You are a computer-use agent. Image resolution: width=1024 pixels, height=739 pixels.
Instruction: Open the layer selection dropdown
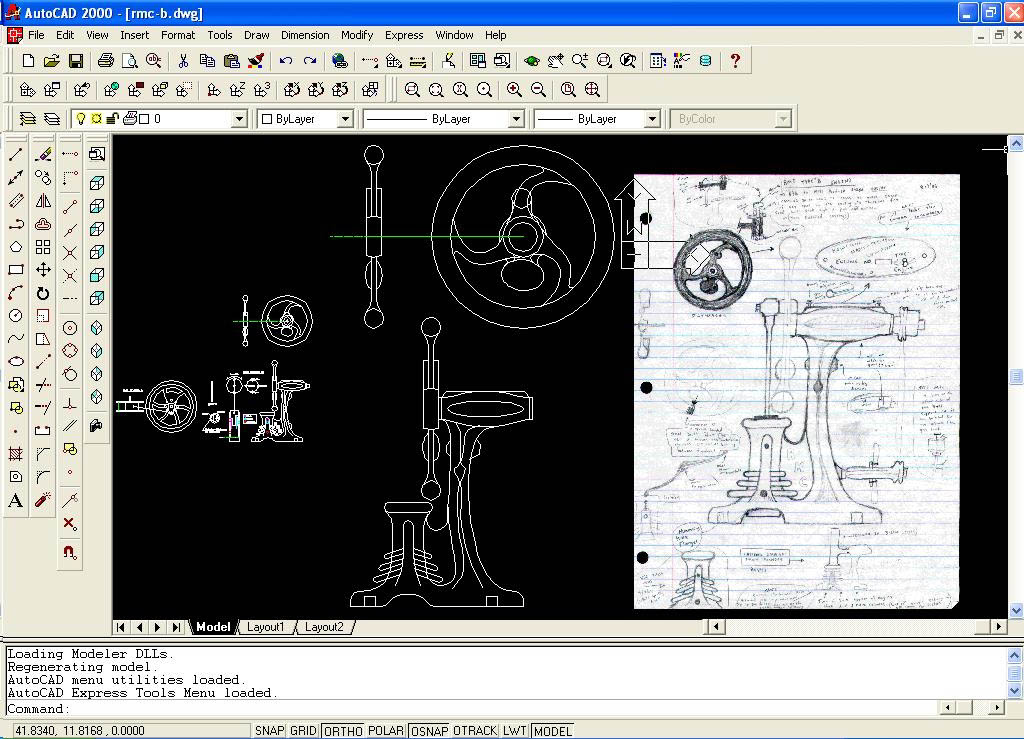pos(238,118)
